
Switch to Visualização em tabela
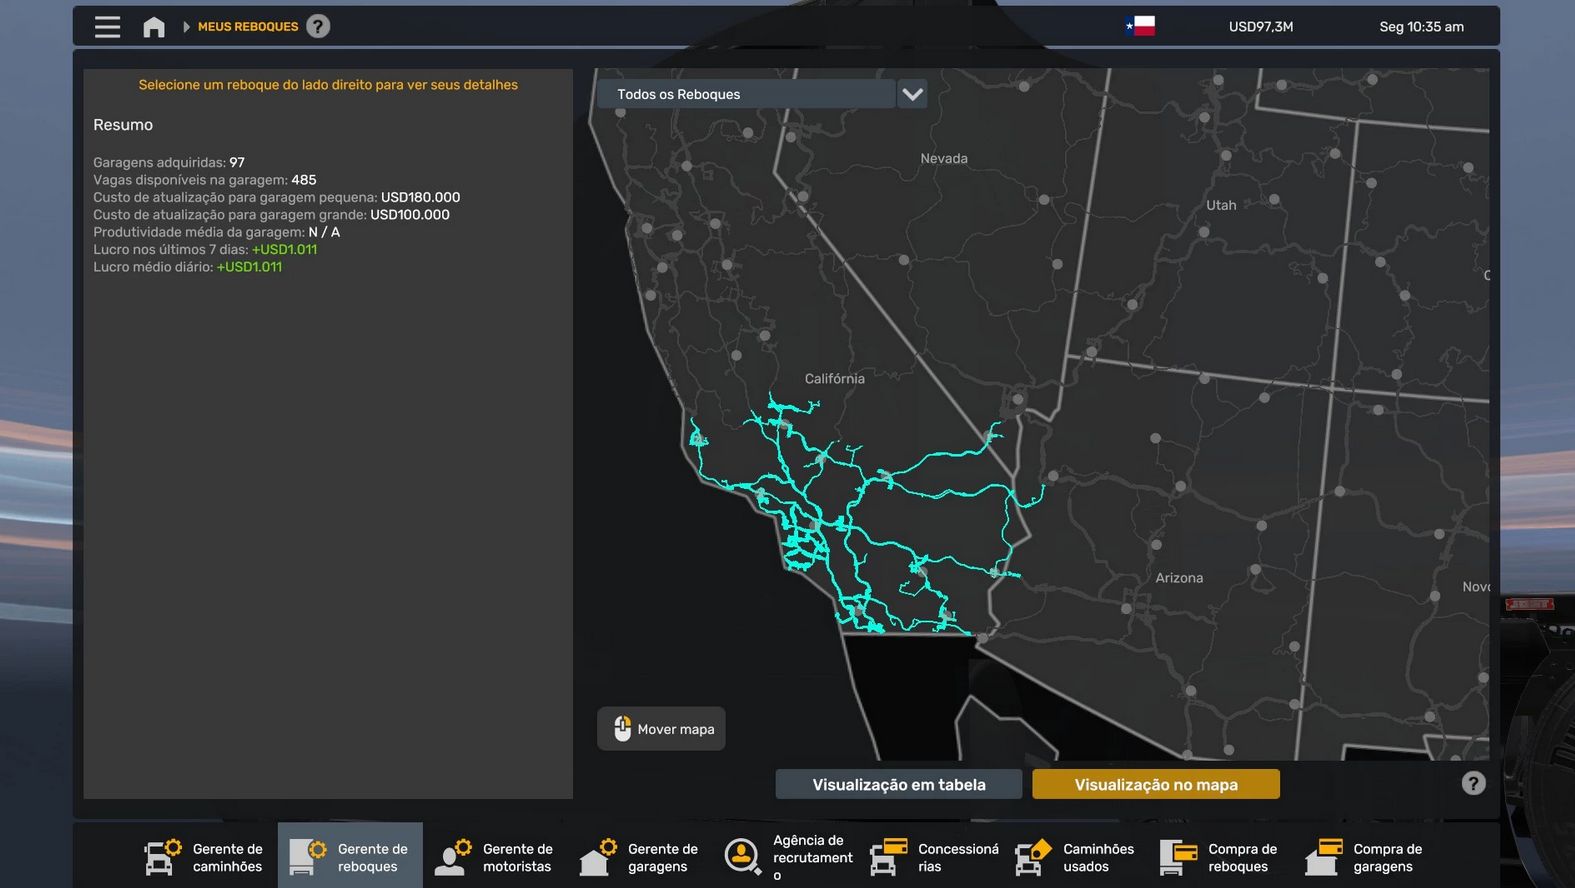pyautogui.click(x=898, y=785)
